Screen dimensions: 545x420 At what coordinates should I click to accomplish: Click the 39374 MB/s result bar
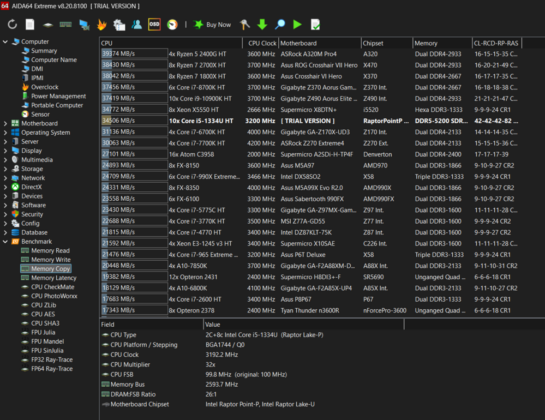click(x=134, y=54)
